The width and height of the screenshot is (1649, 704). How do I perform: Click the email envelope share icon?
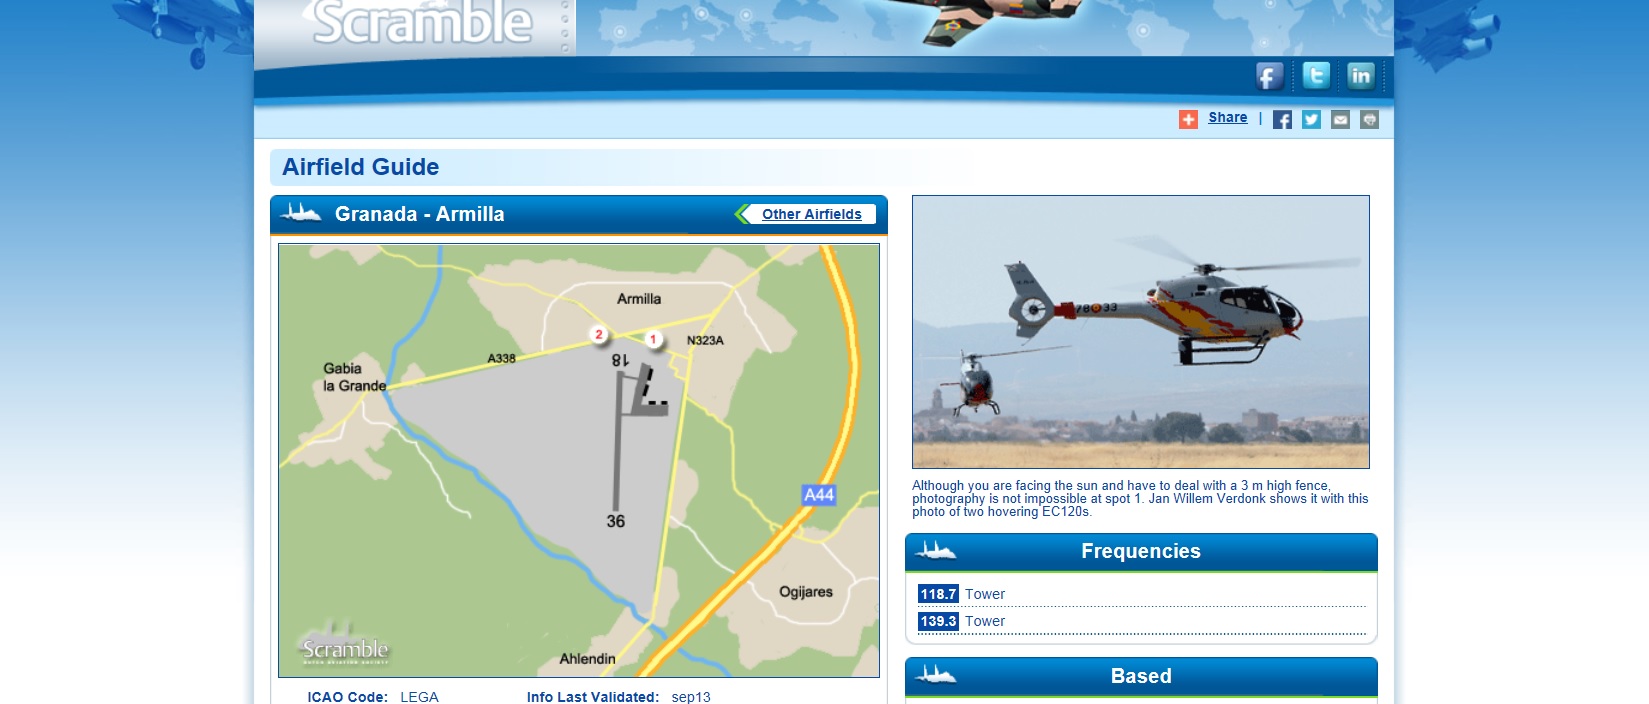(x=1340, y=119)
